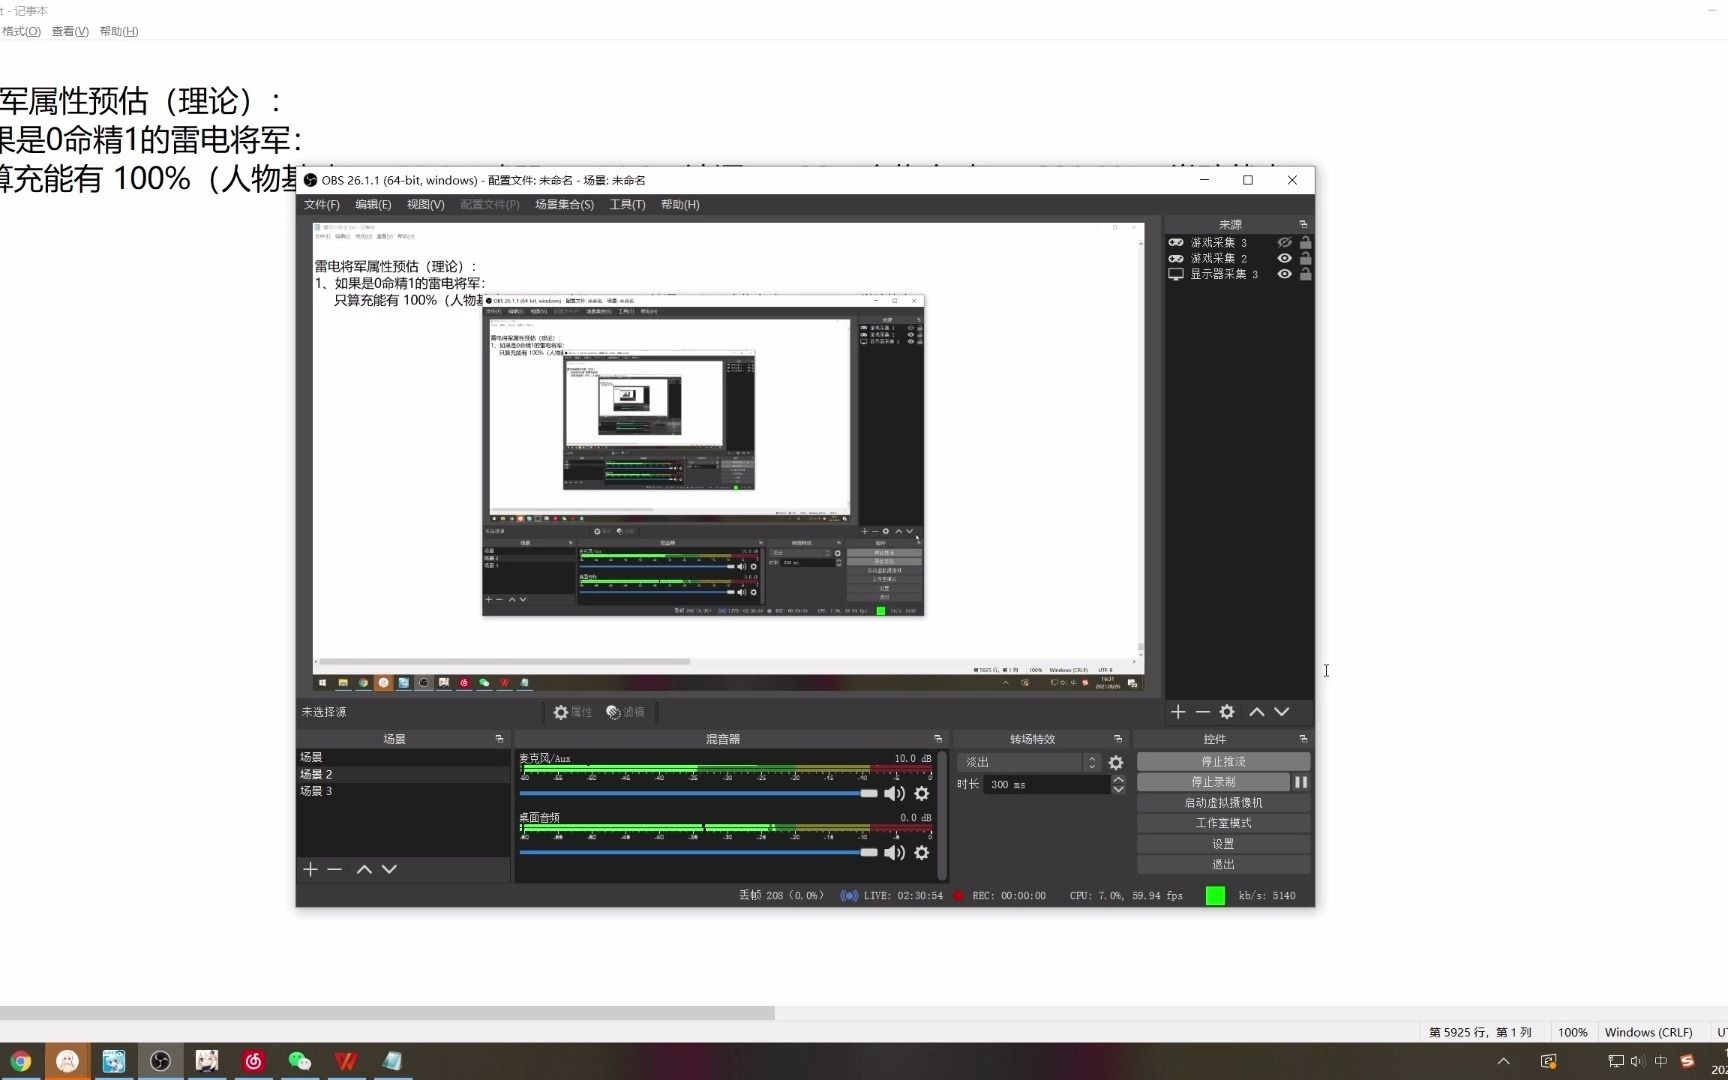Click the 停止推流 button
This screenshot has height=1080, width=1728.
click(1223, 762)
